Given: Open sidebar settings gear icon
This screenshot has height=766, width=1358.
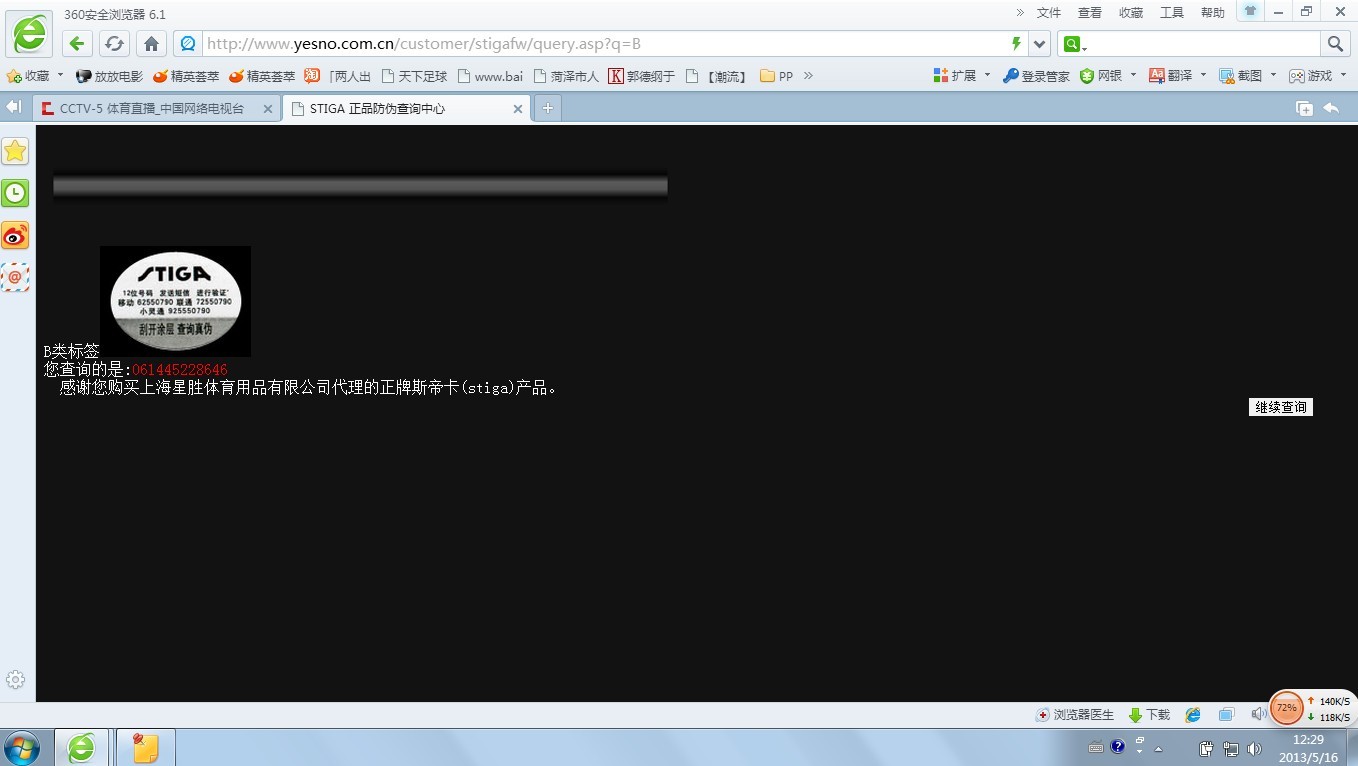Looking at the screenshot, I should point(15,680).
